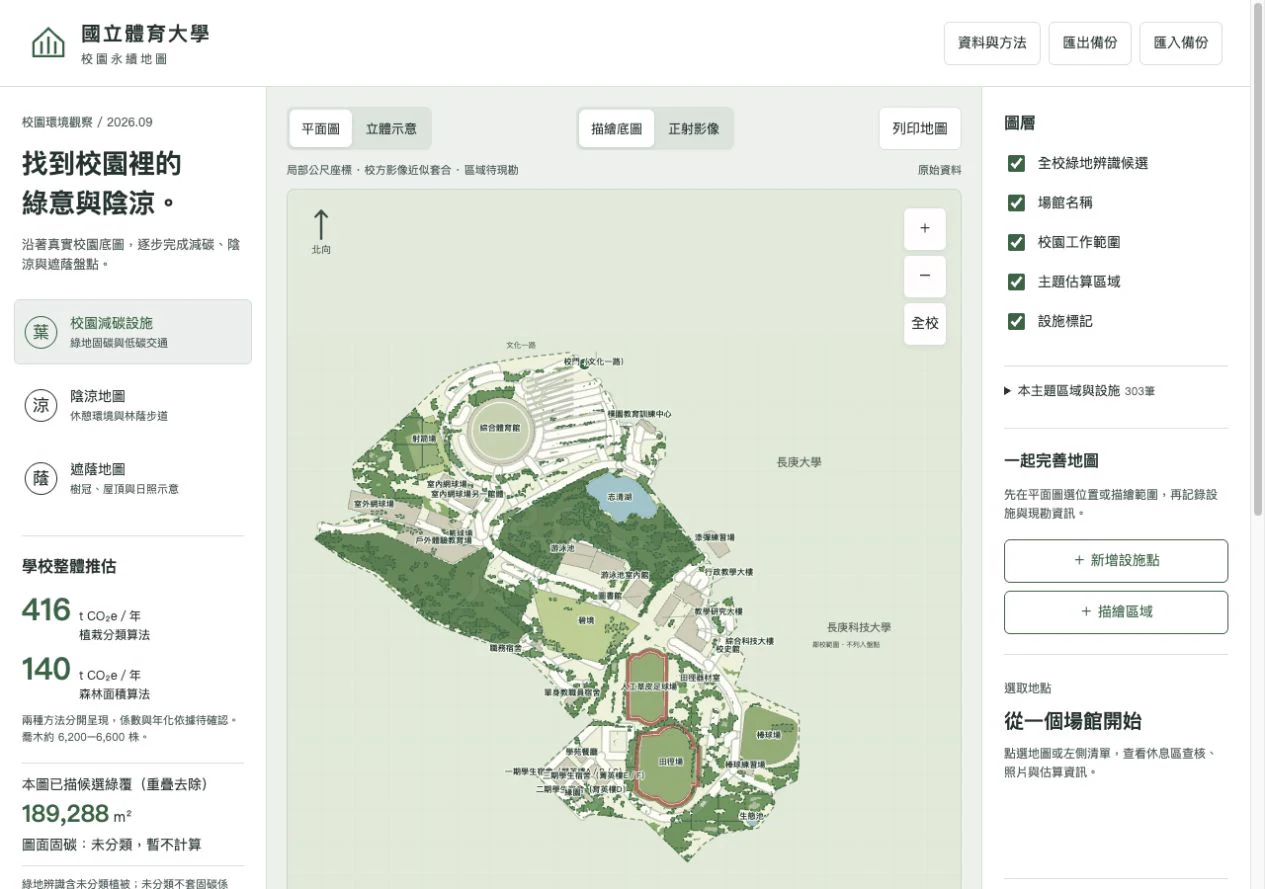1265x889 pixels.
Task: Switch to the 立體示意 view tab
Action: 391,129
